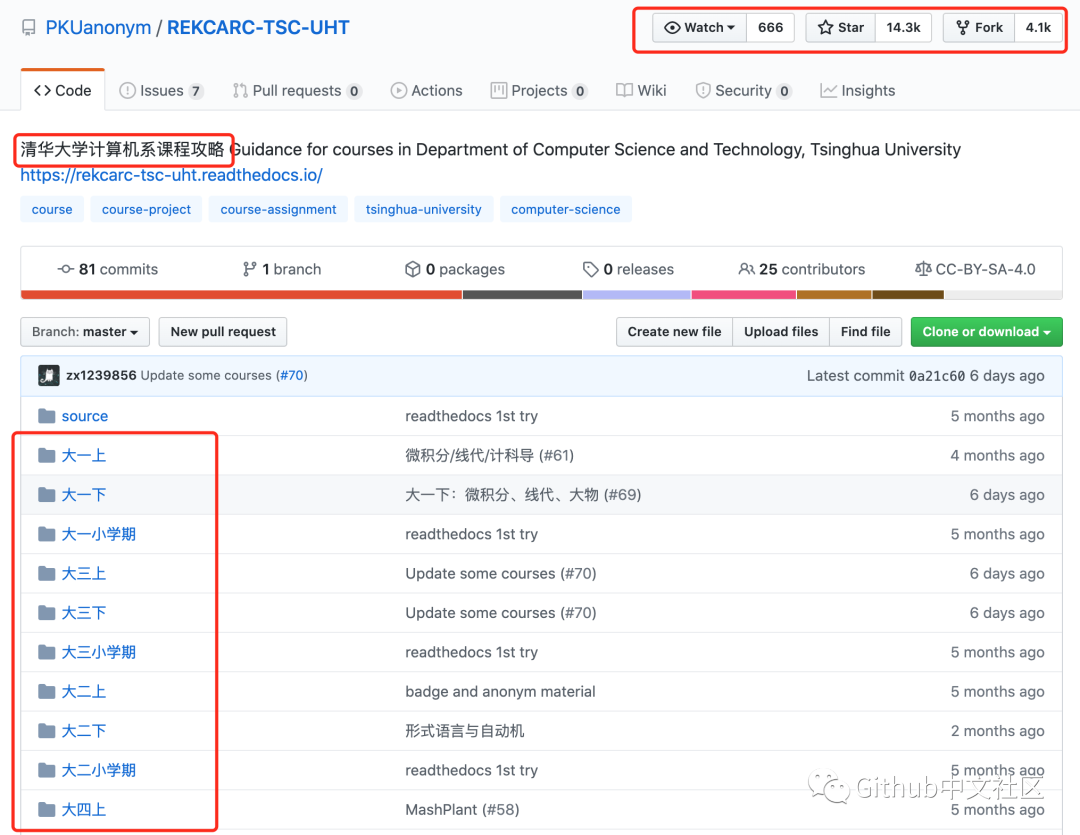Click the folder icon for source
Viewport: 1080px width, 835px height.
coord(46,416)
